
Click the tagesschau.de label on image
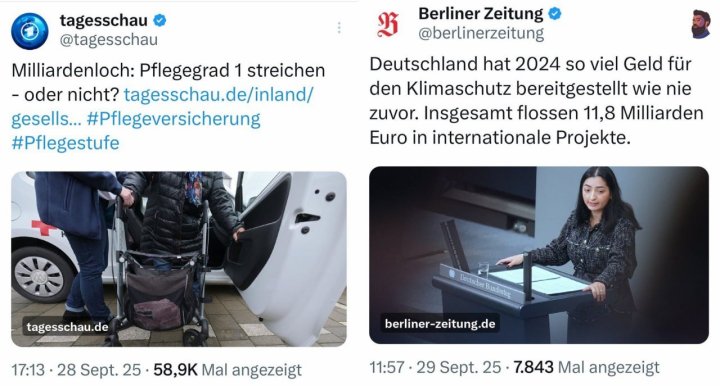coord(68,327)
